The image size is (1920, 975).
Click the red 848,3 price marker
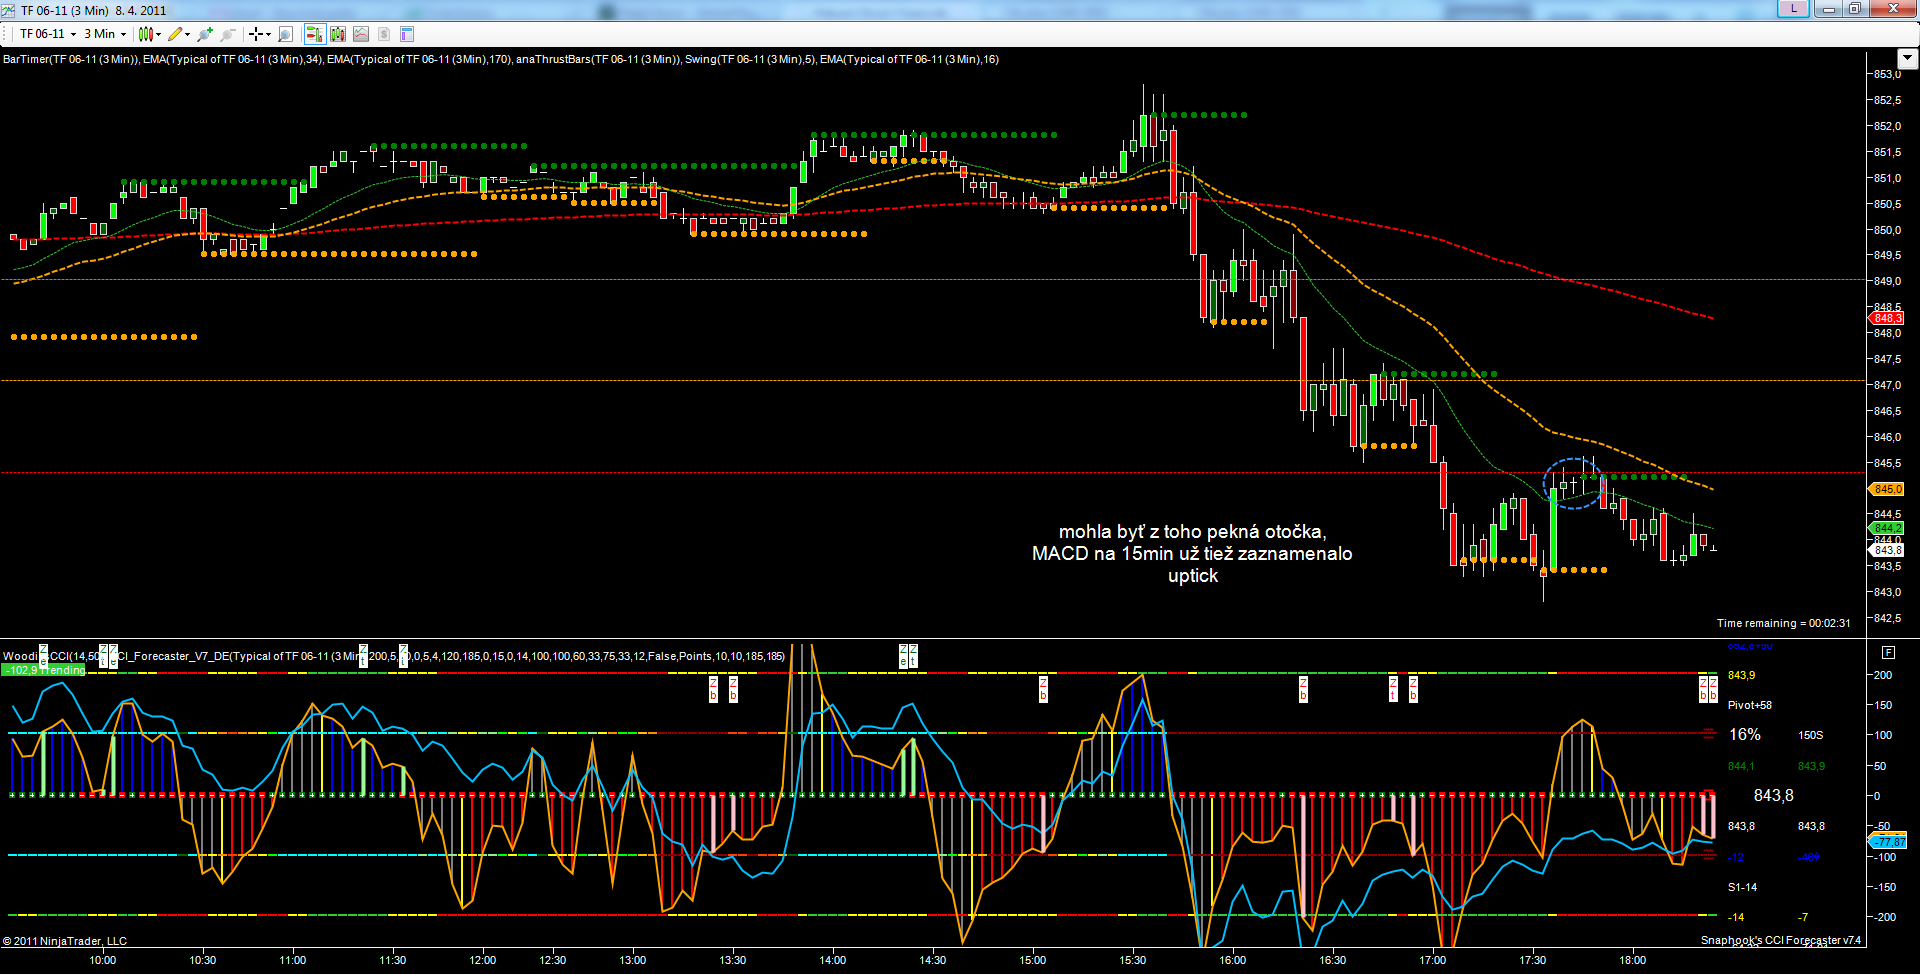click(1887, 318)
